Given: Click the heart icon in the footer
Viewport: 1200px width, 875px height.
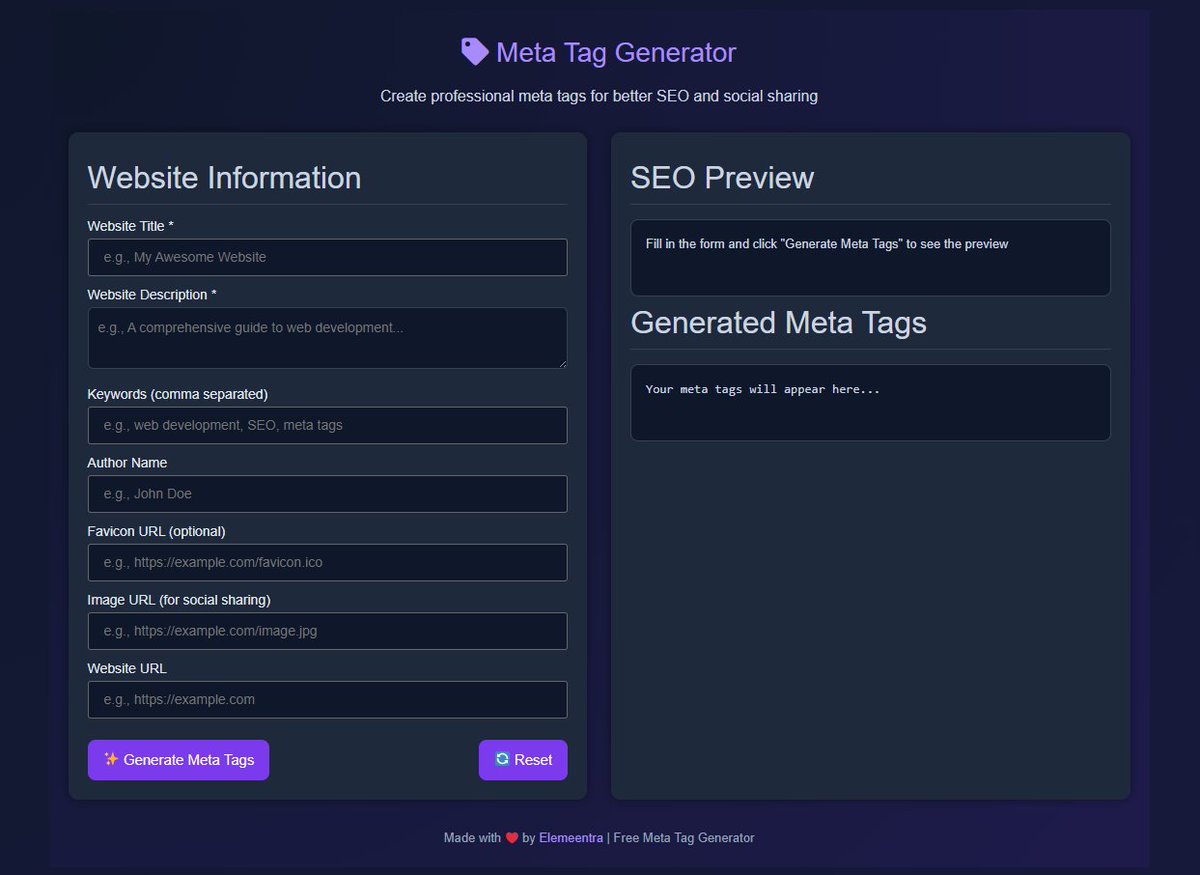Looking at the screenshot, I should (511, 838).
